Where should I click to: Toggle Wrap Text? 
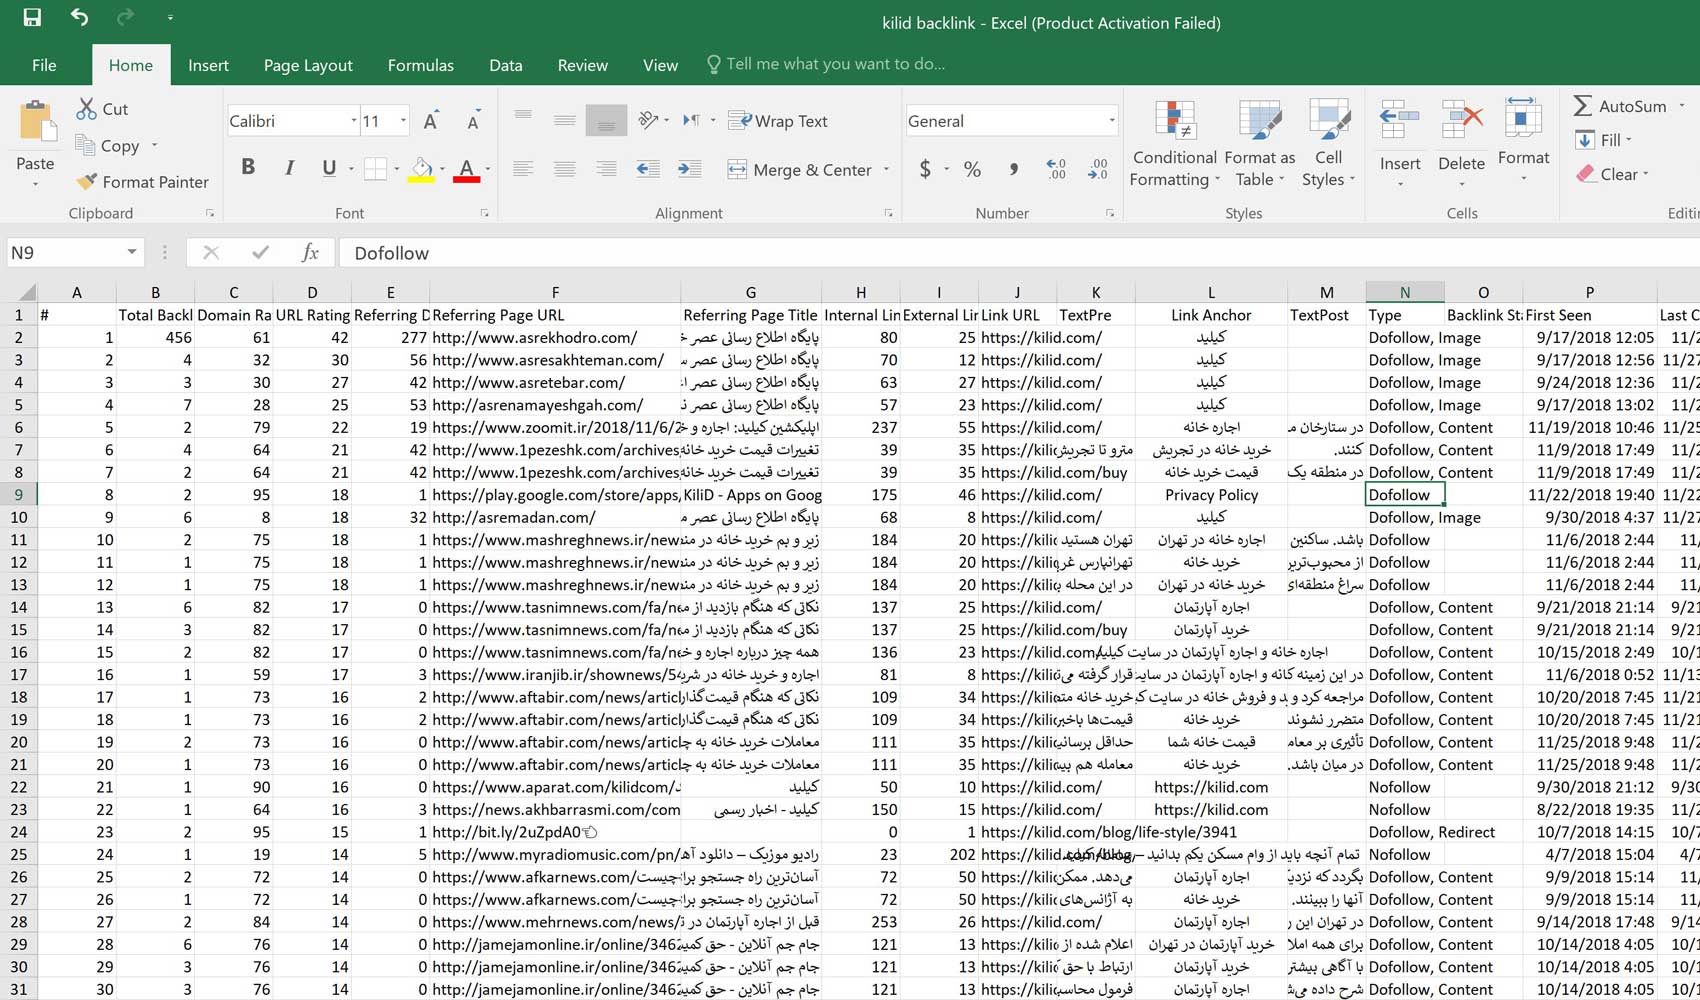(778, 121)
